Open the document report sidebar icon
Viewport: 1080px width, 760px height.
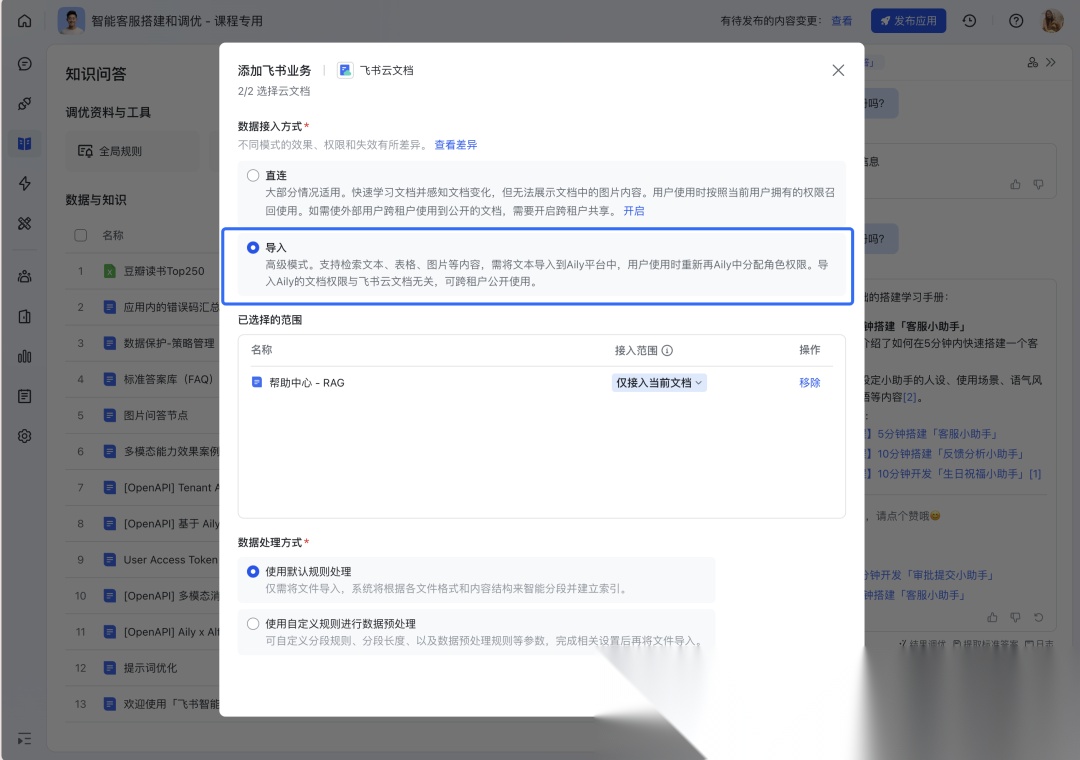click(x=25, y=316)
